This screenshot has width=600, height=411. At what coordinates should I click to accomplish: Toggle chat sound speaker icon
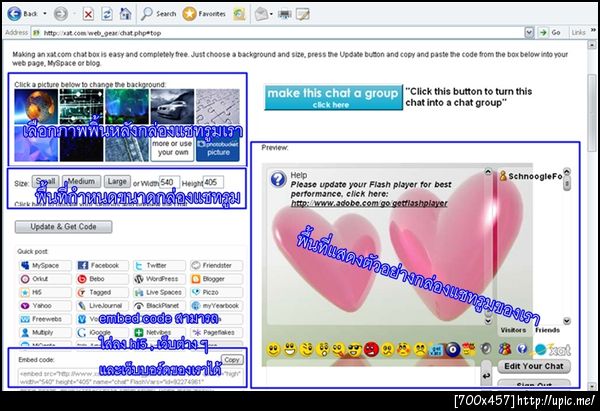[486, 349]
